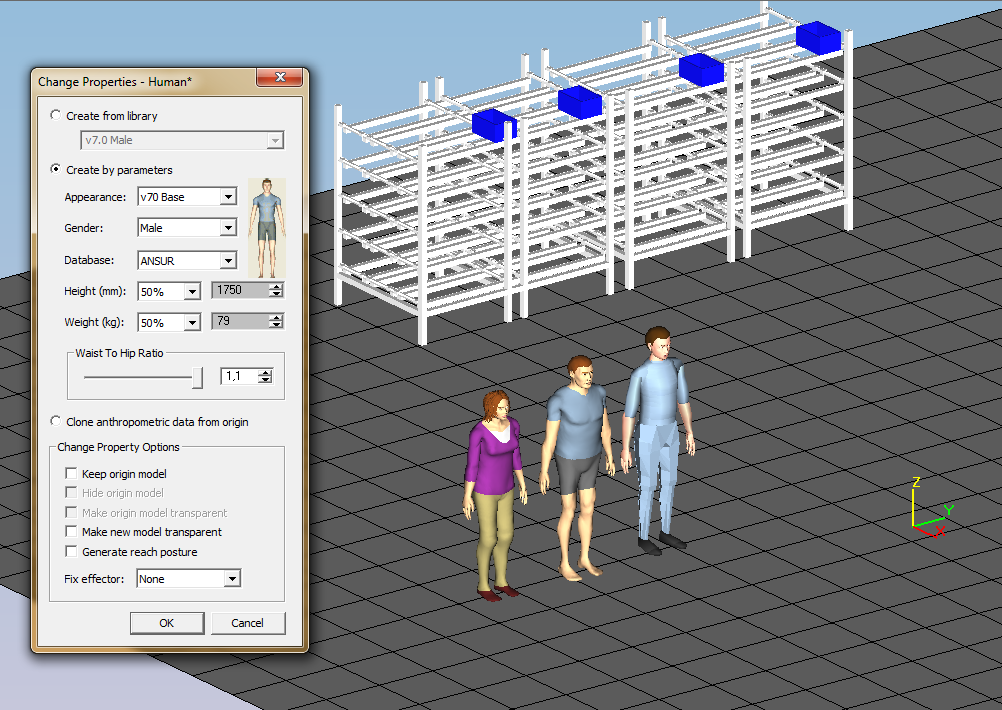Confirm the dialog with OK
This screenshot has height=710, width=1002.
click(x=167, y=623)
